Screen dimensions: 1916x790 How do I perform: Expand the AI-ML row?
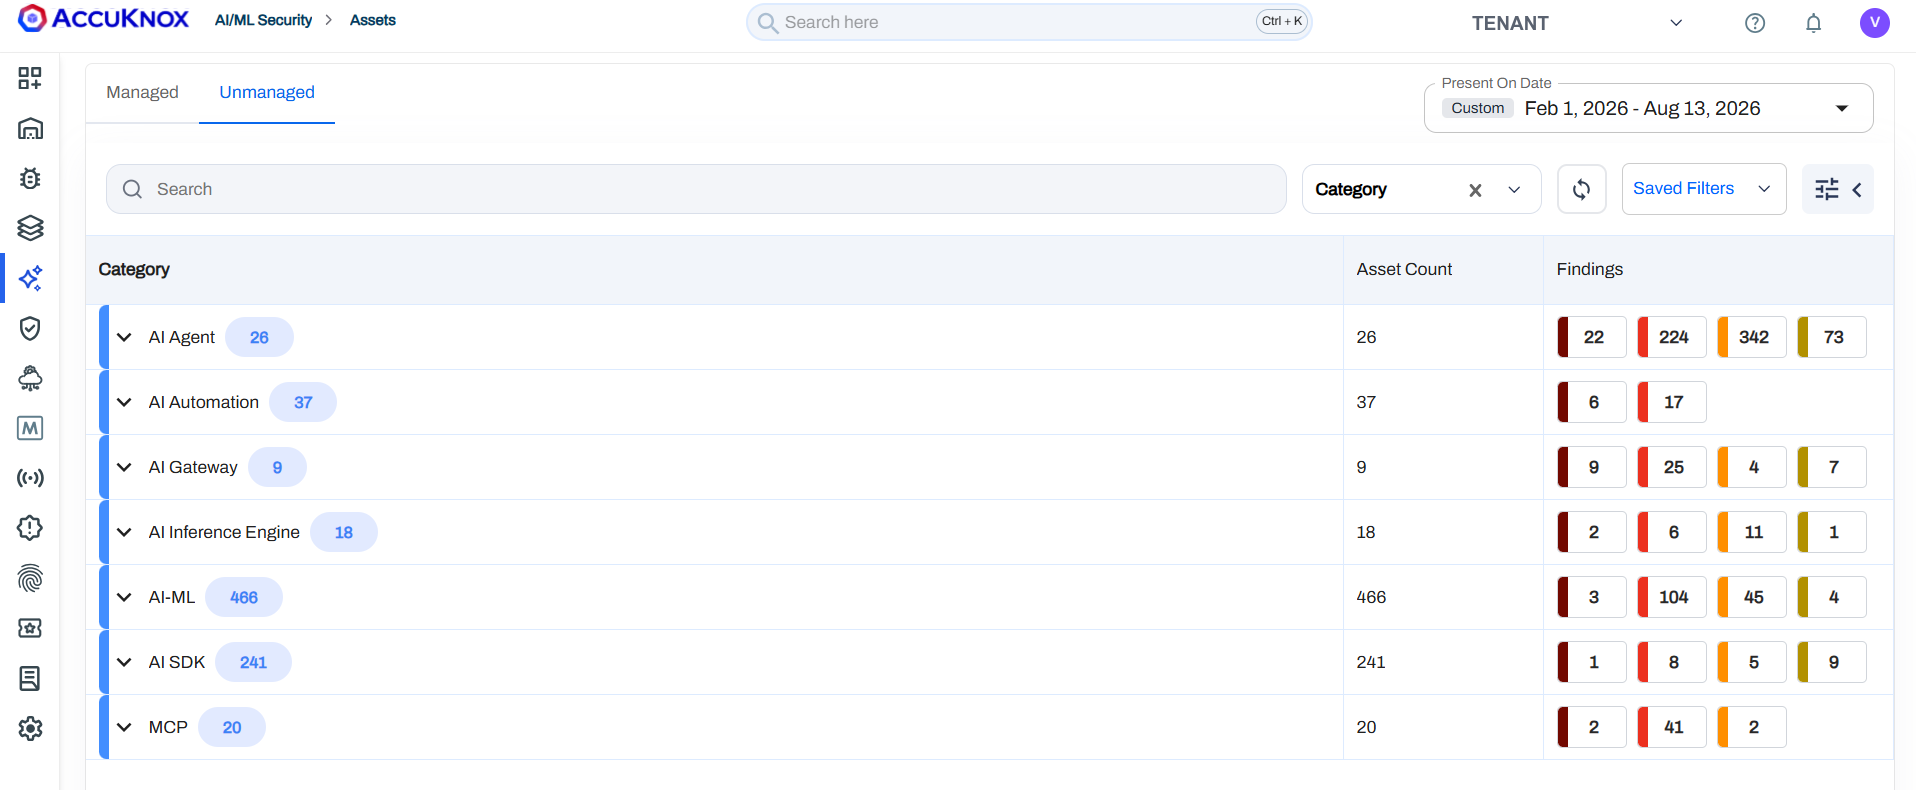(x=124, y=597)
